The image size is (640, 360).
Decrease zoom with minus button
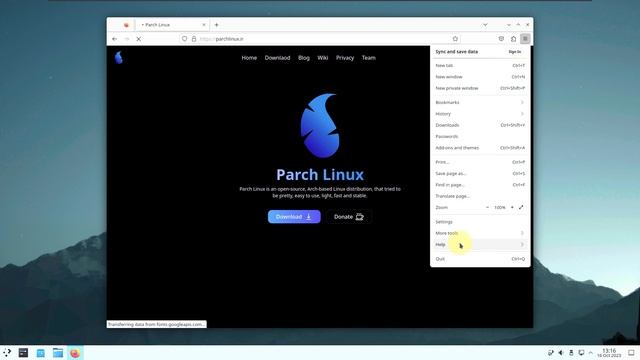click(487, 207)
